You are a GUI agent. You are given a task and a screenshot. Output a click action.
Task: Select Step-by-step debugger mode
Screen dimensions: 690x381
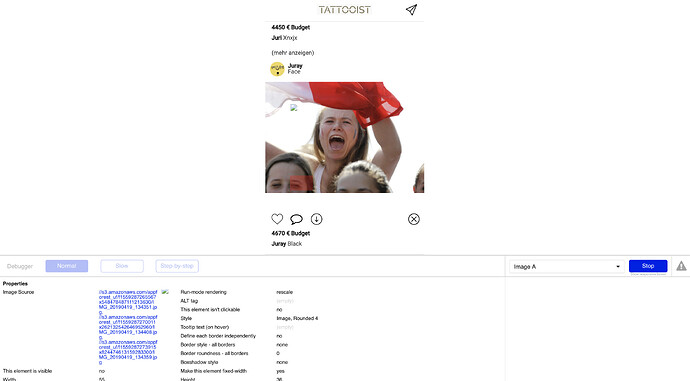(177, 266)
